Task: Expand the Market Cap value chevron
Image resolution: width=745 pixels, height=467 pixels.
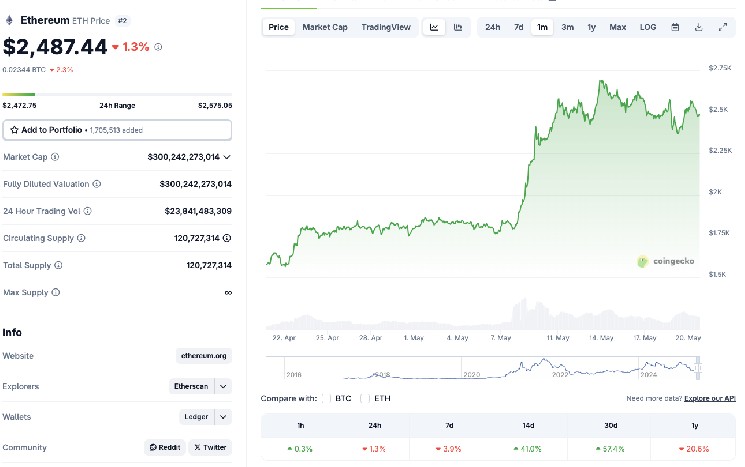Action: 228,157
